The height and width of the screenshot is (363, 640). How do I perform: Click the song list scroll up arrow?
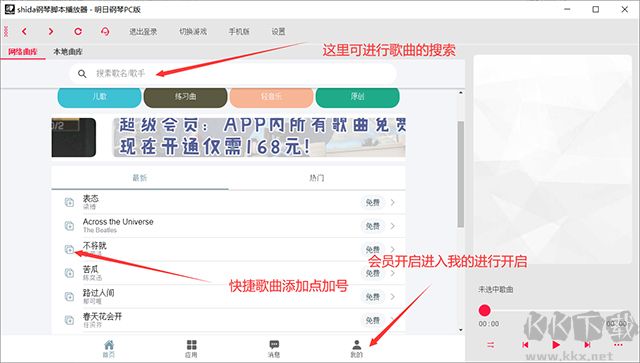pyautogui.click(x=460, y=93)
